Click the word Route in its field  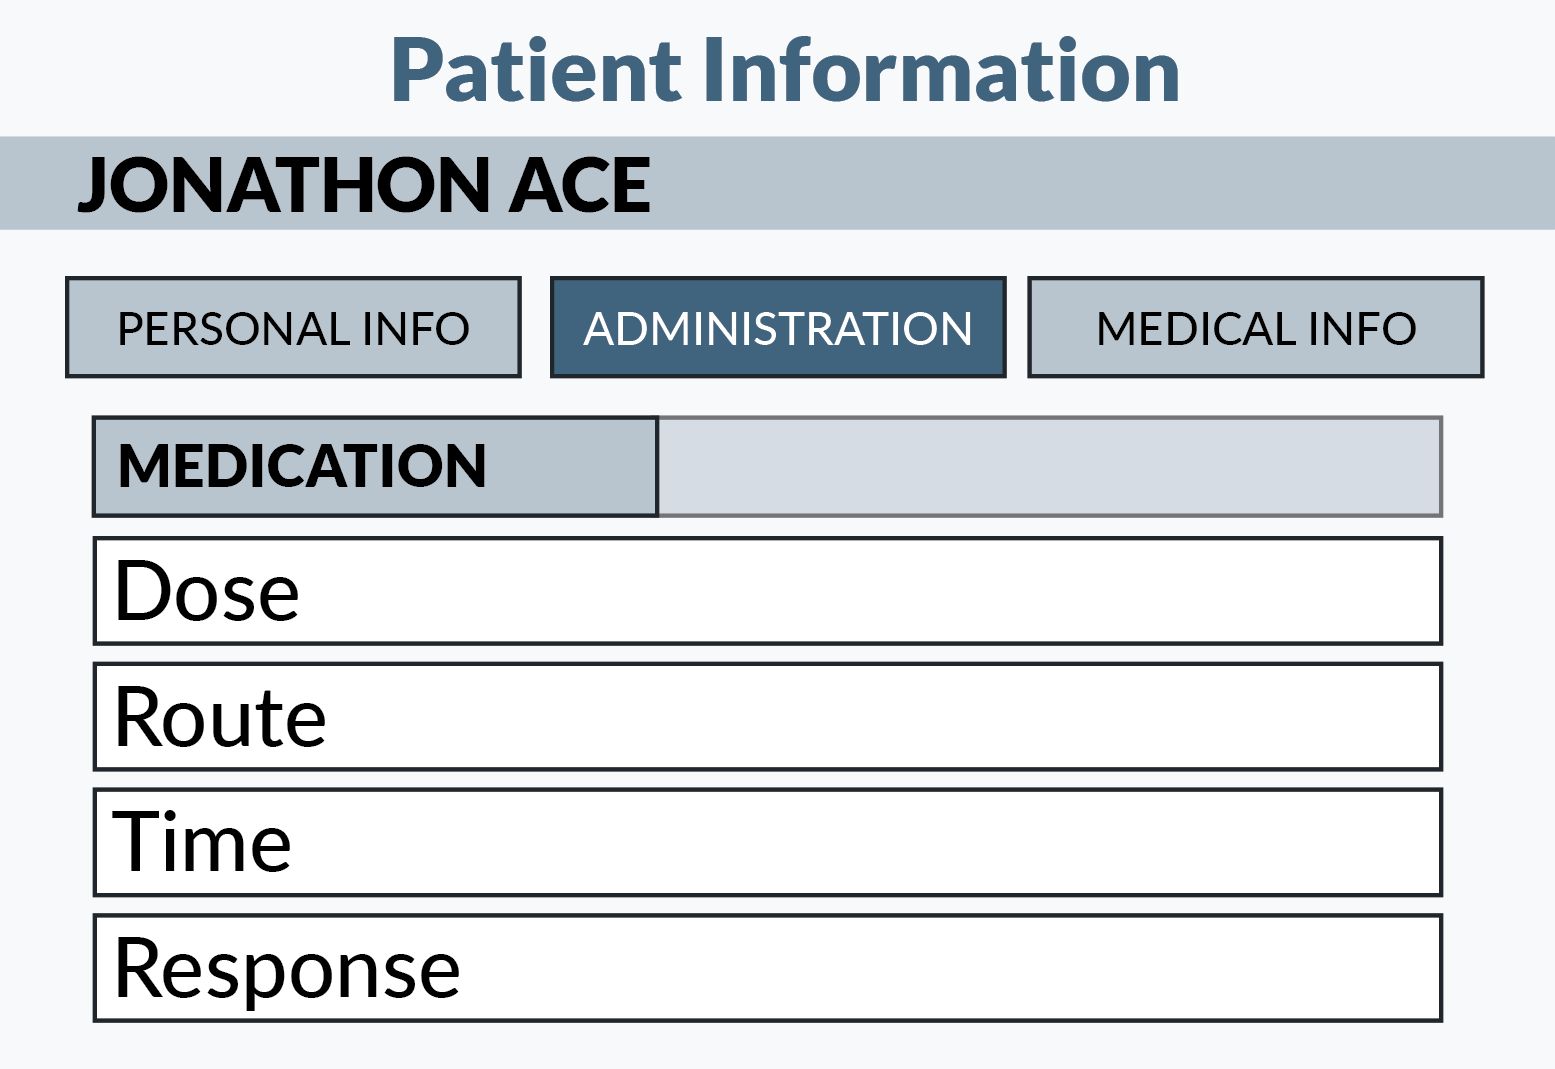pos(220,717)
